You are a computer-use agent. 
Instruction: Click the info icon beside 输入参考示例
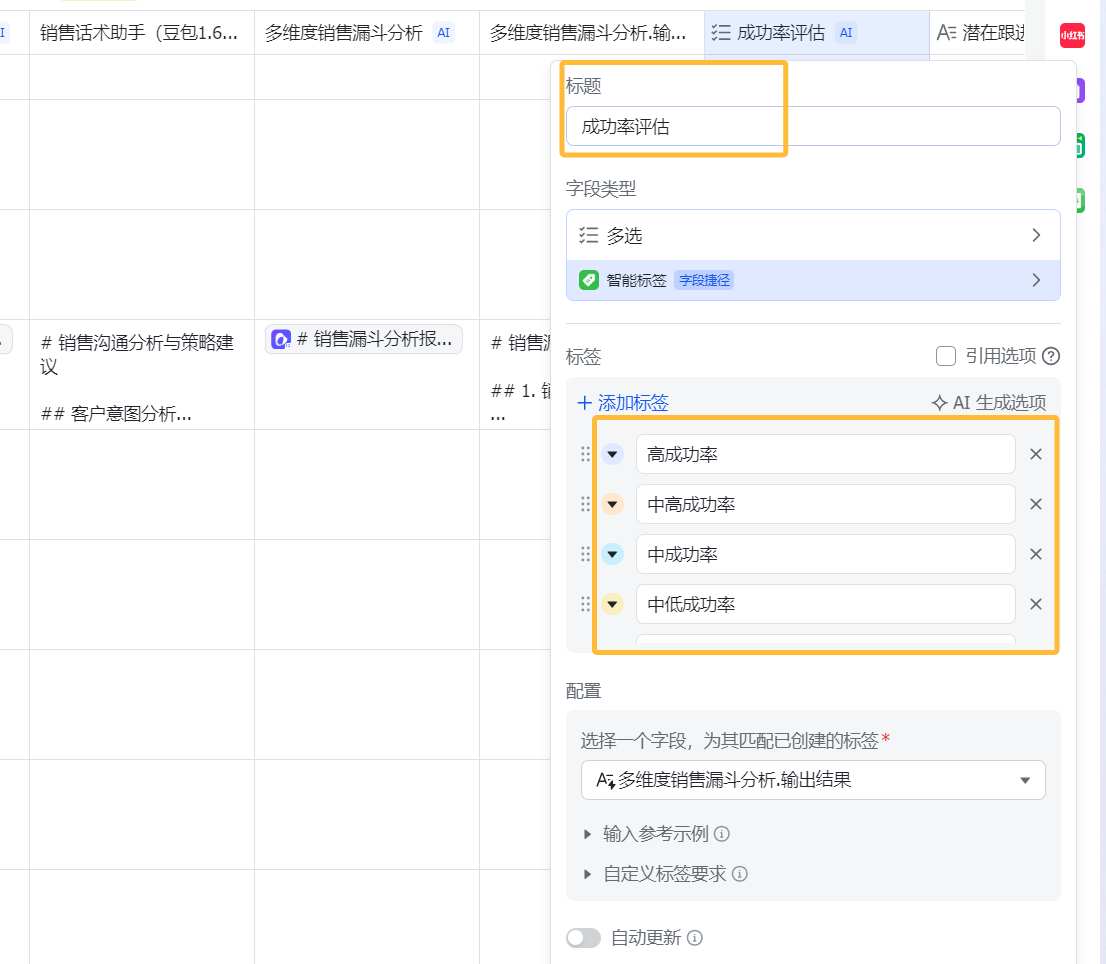click(x=722, y=834)
